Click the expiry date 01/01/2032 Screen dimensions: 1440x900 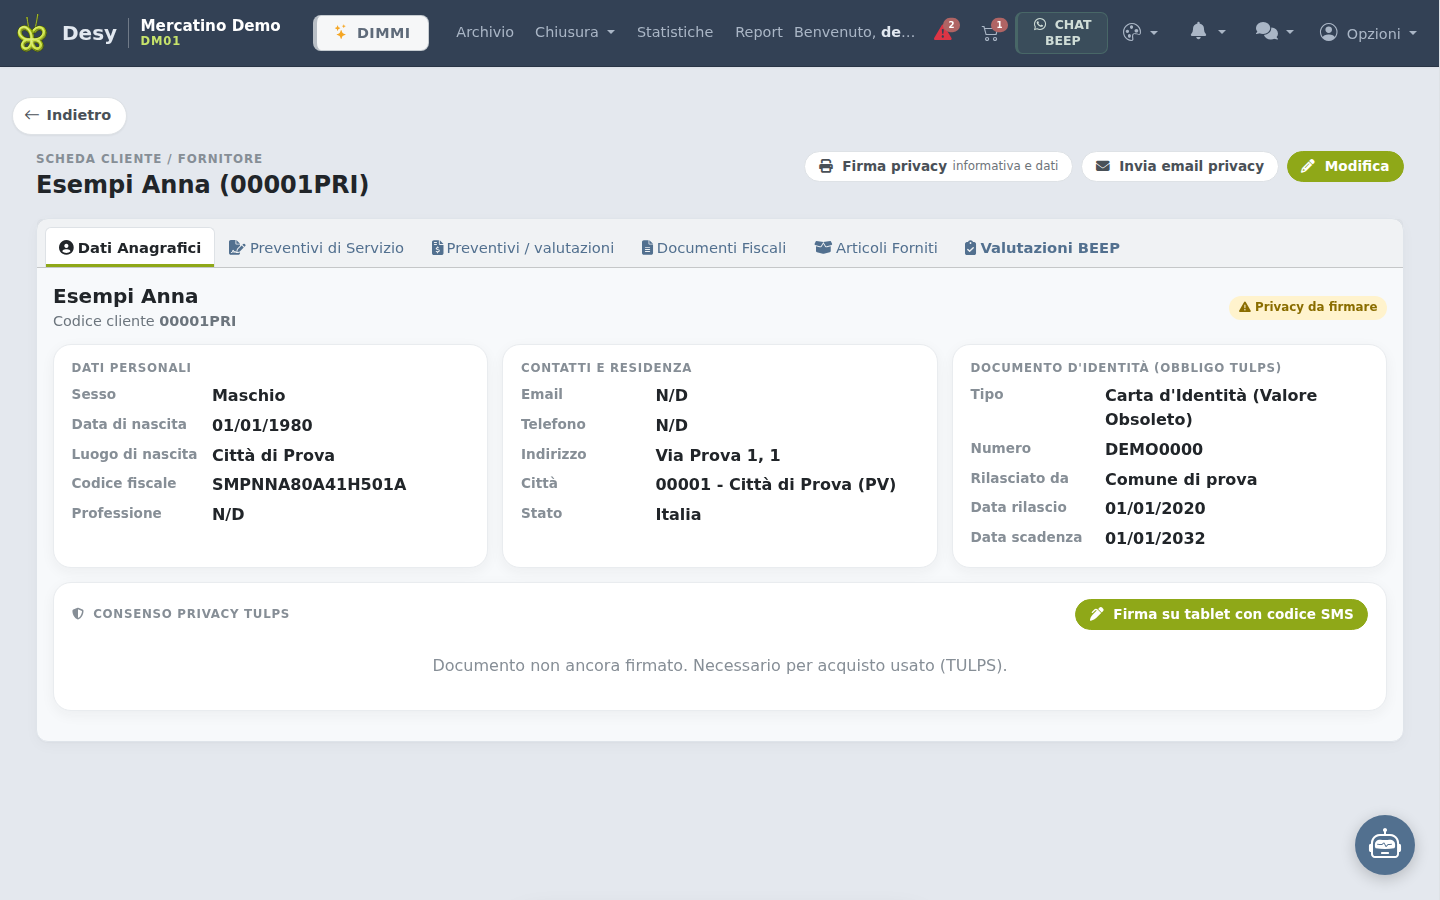click(x=1155, y=538)
